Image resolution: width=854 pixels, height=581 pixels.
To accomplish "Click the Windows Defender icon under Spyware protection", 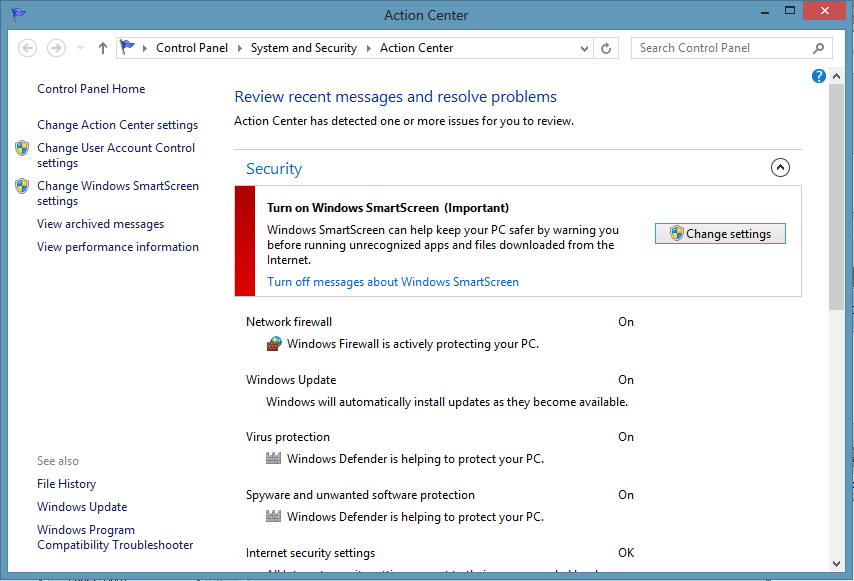I will tap(273, 516).
